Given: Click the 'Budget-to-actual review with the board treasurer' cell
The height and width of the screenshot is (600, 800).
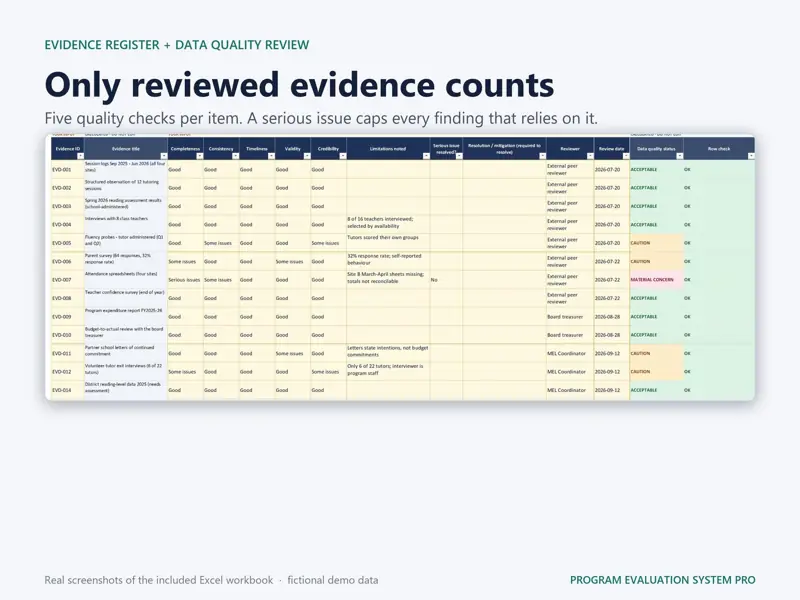Looking at the screenshot, I should tap(126, 335).
